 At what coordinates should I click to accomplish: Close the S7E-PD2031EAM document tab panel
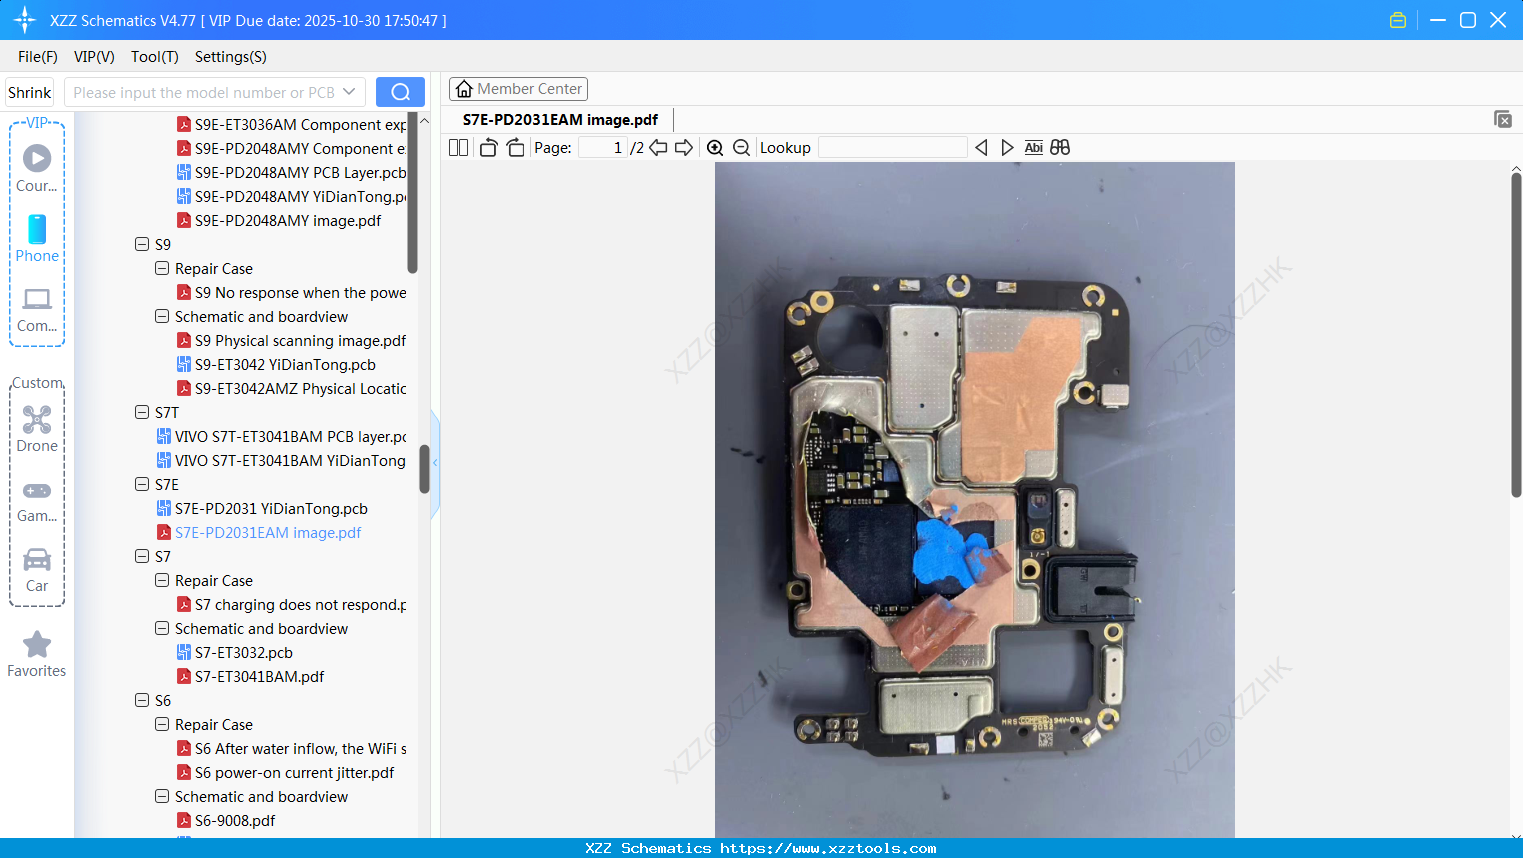point(1502,119)
